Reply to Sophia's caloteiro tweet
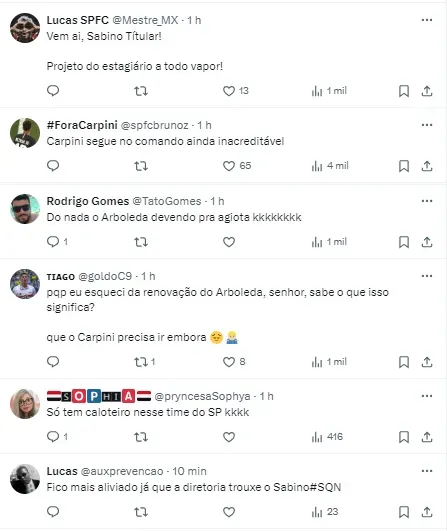Image resolution: width=447 pixels, height=531 pixels. (x=53, y=437)
